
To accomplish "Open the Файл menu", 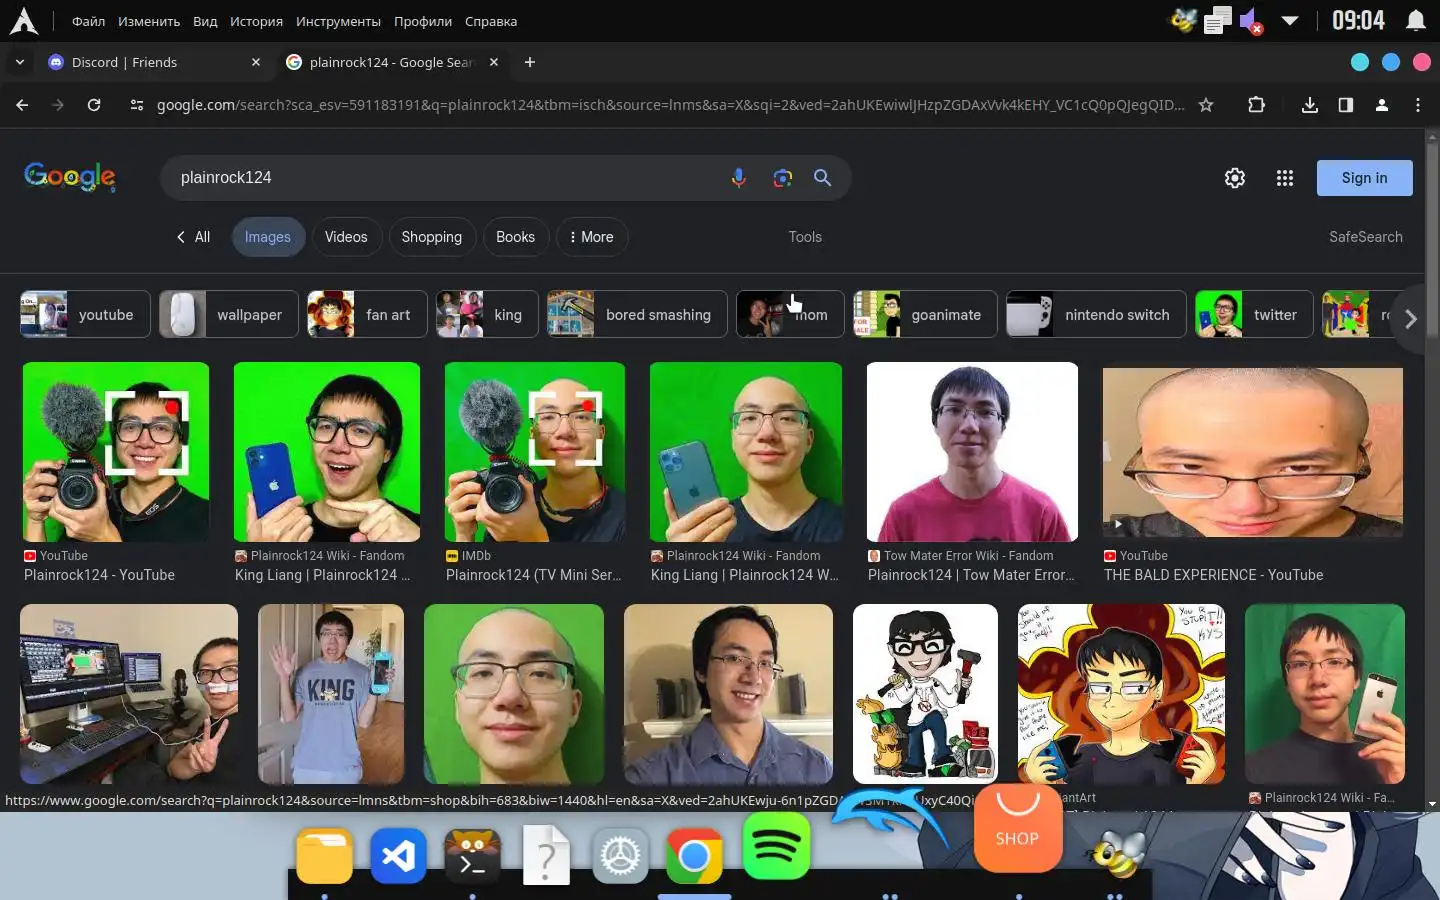I will pos(88,21).
